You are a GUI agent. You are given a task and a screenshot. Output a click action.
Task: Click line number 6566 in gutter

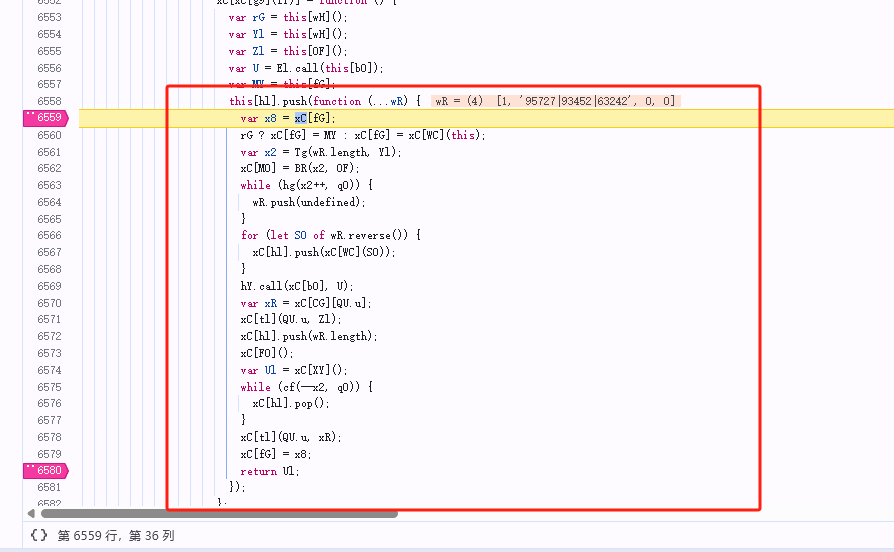click(49, 236)
